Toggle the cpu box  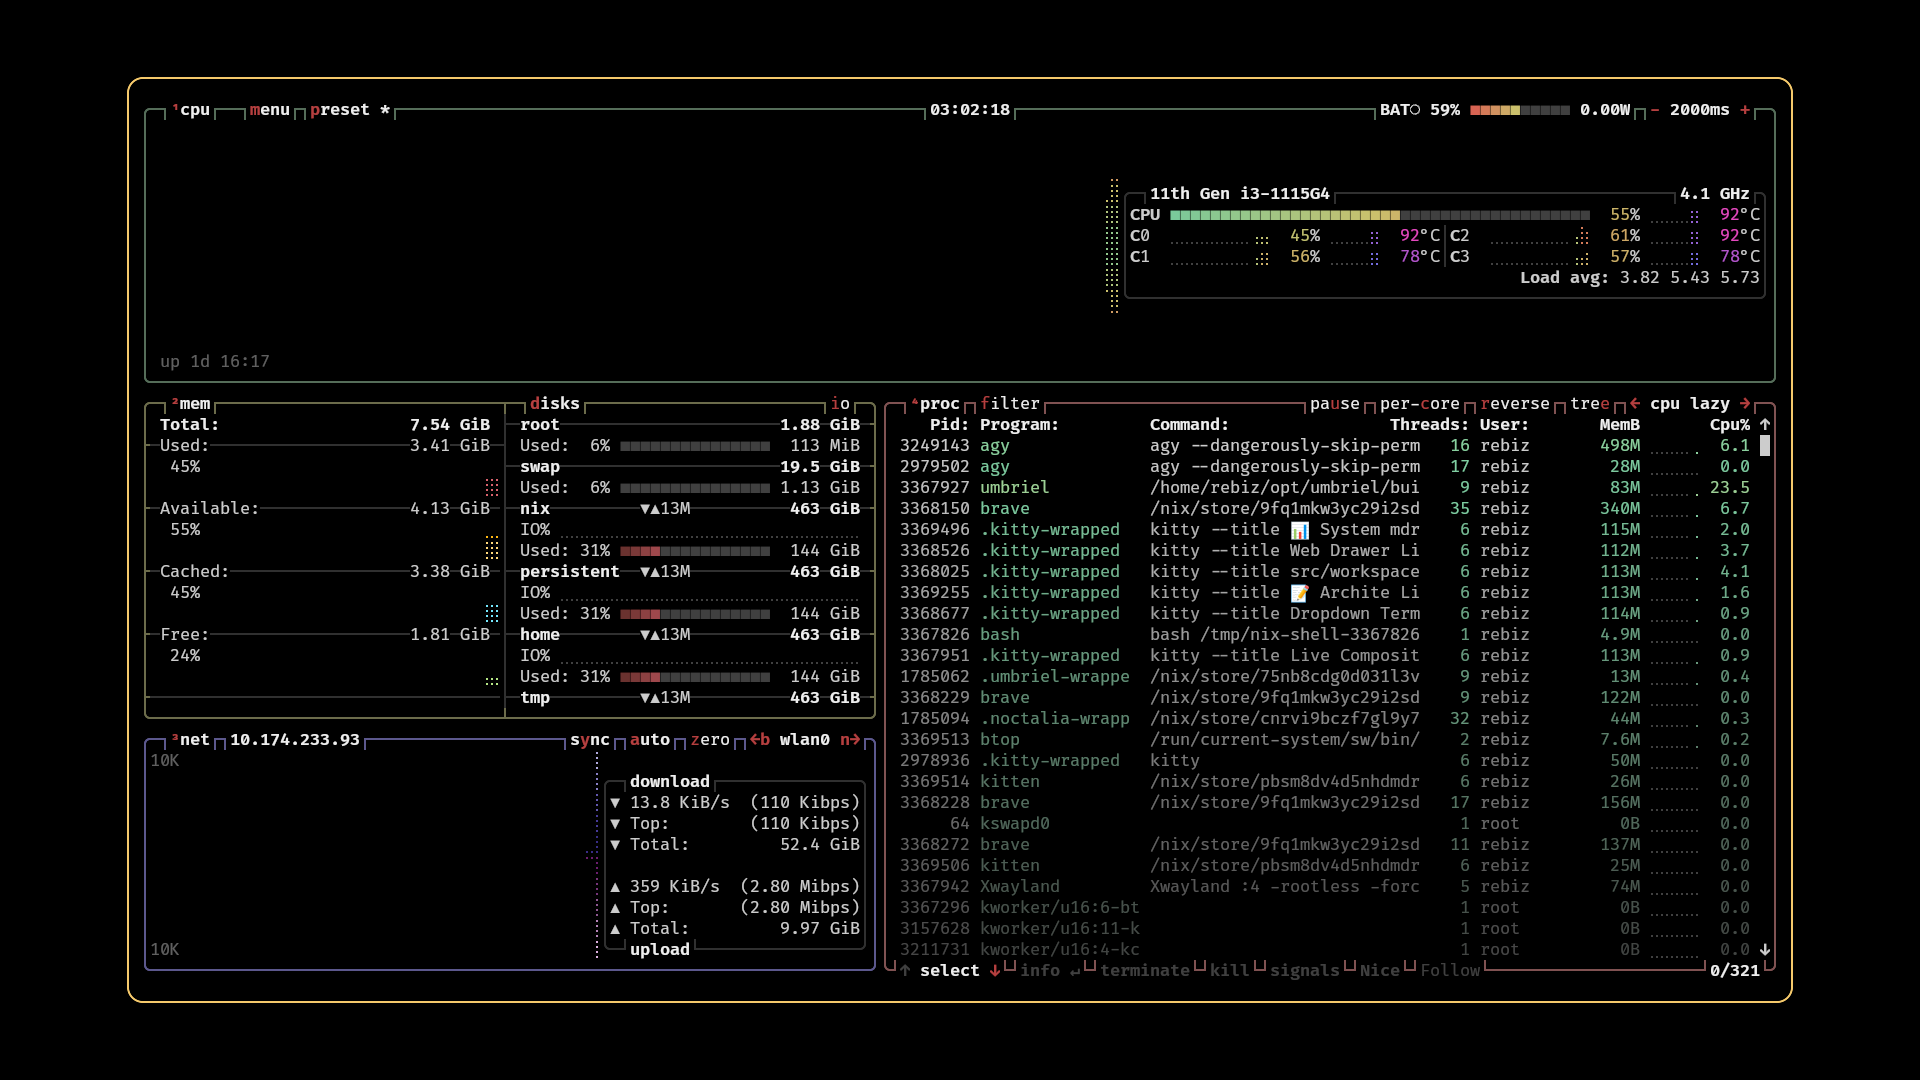tap(191, 110)
